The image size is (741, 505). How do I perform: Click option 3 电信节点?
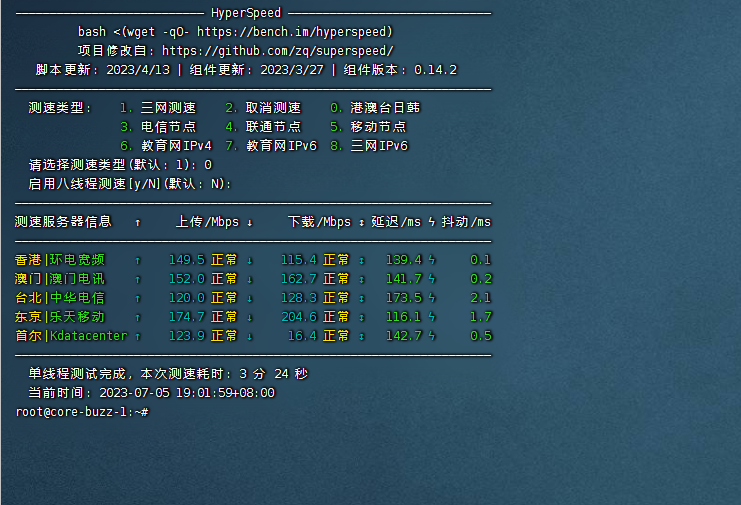158,127
